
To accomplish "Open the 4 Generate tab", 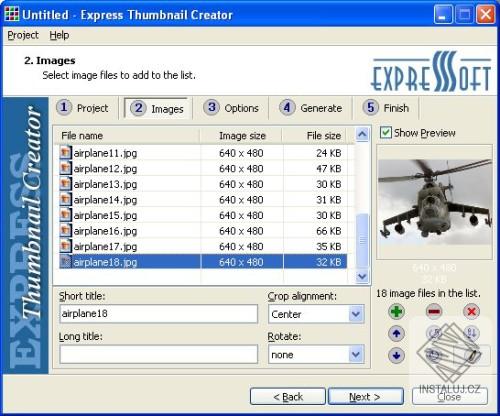I will 310,108.
